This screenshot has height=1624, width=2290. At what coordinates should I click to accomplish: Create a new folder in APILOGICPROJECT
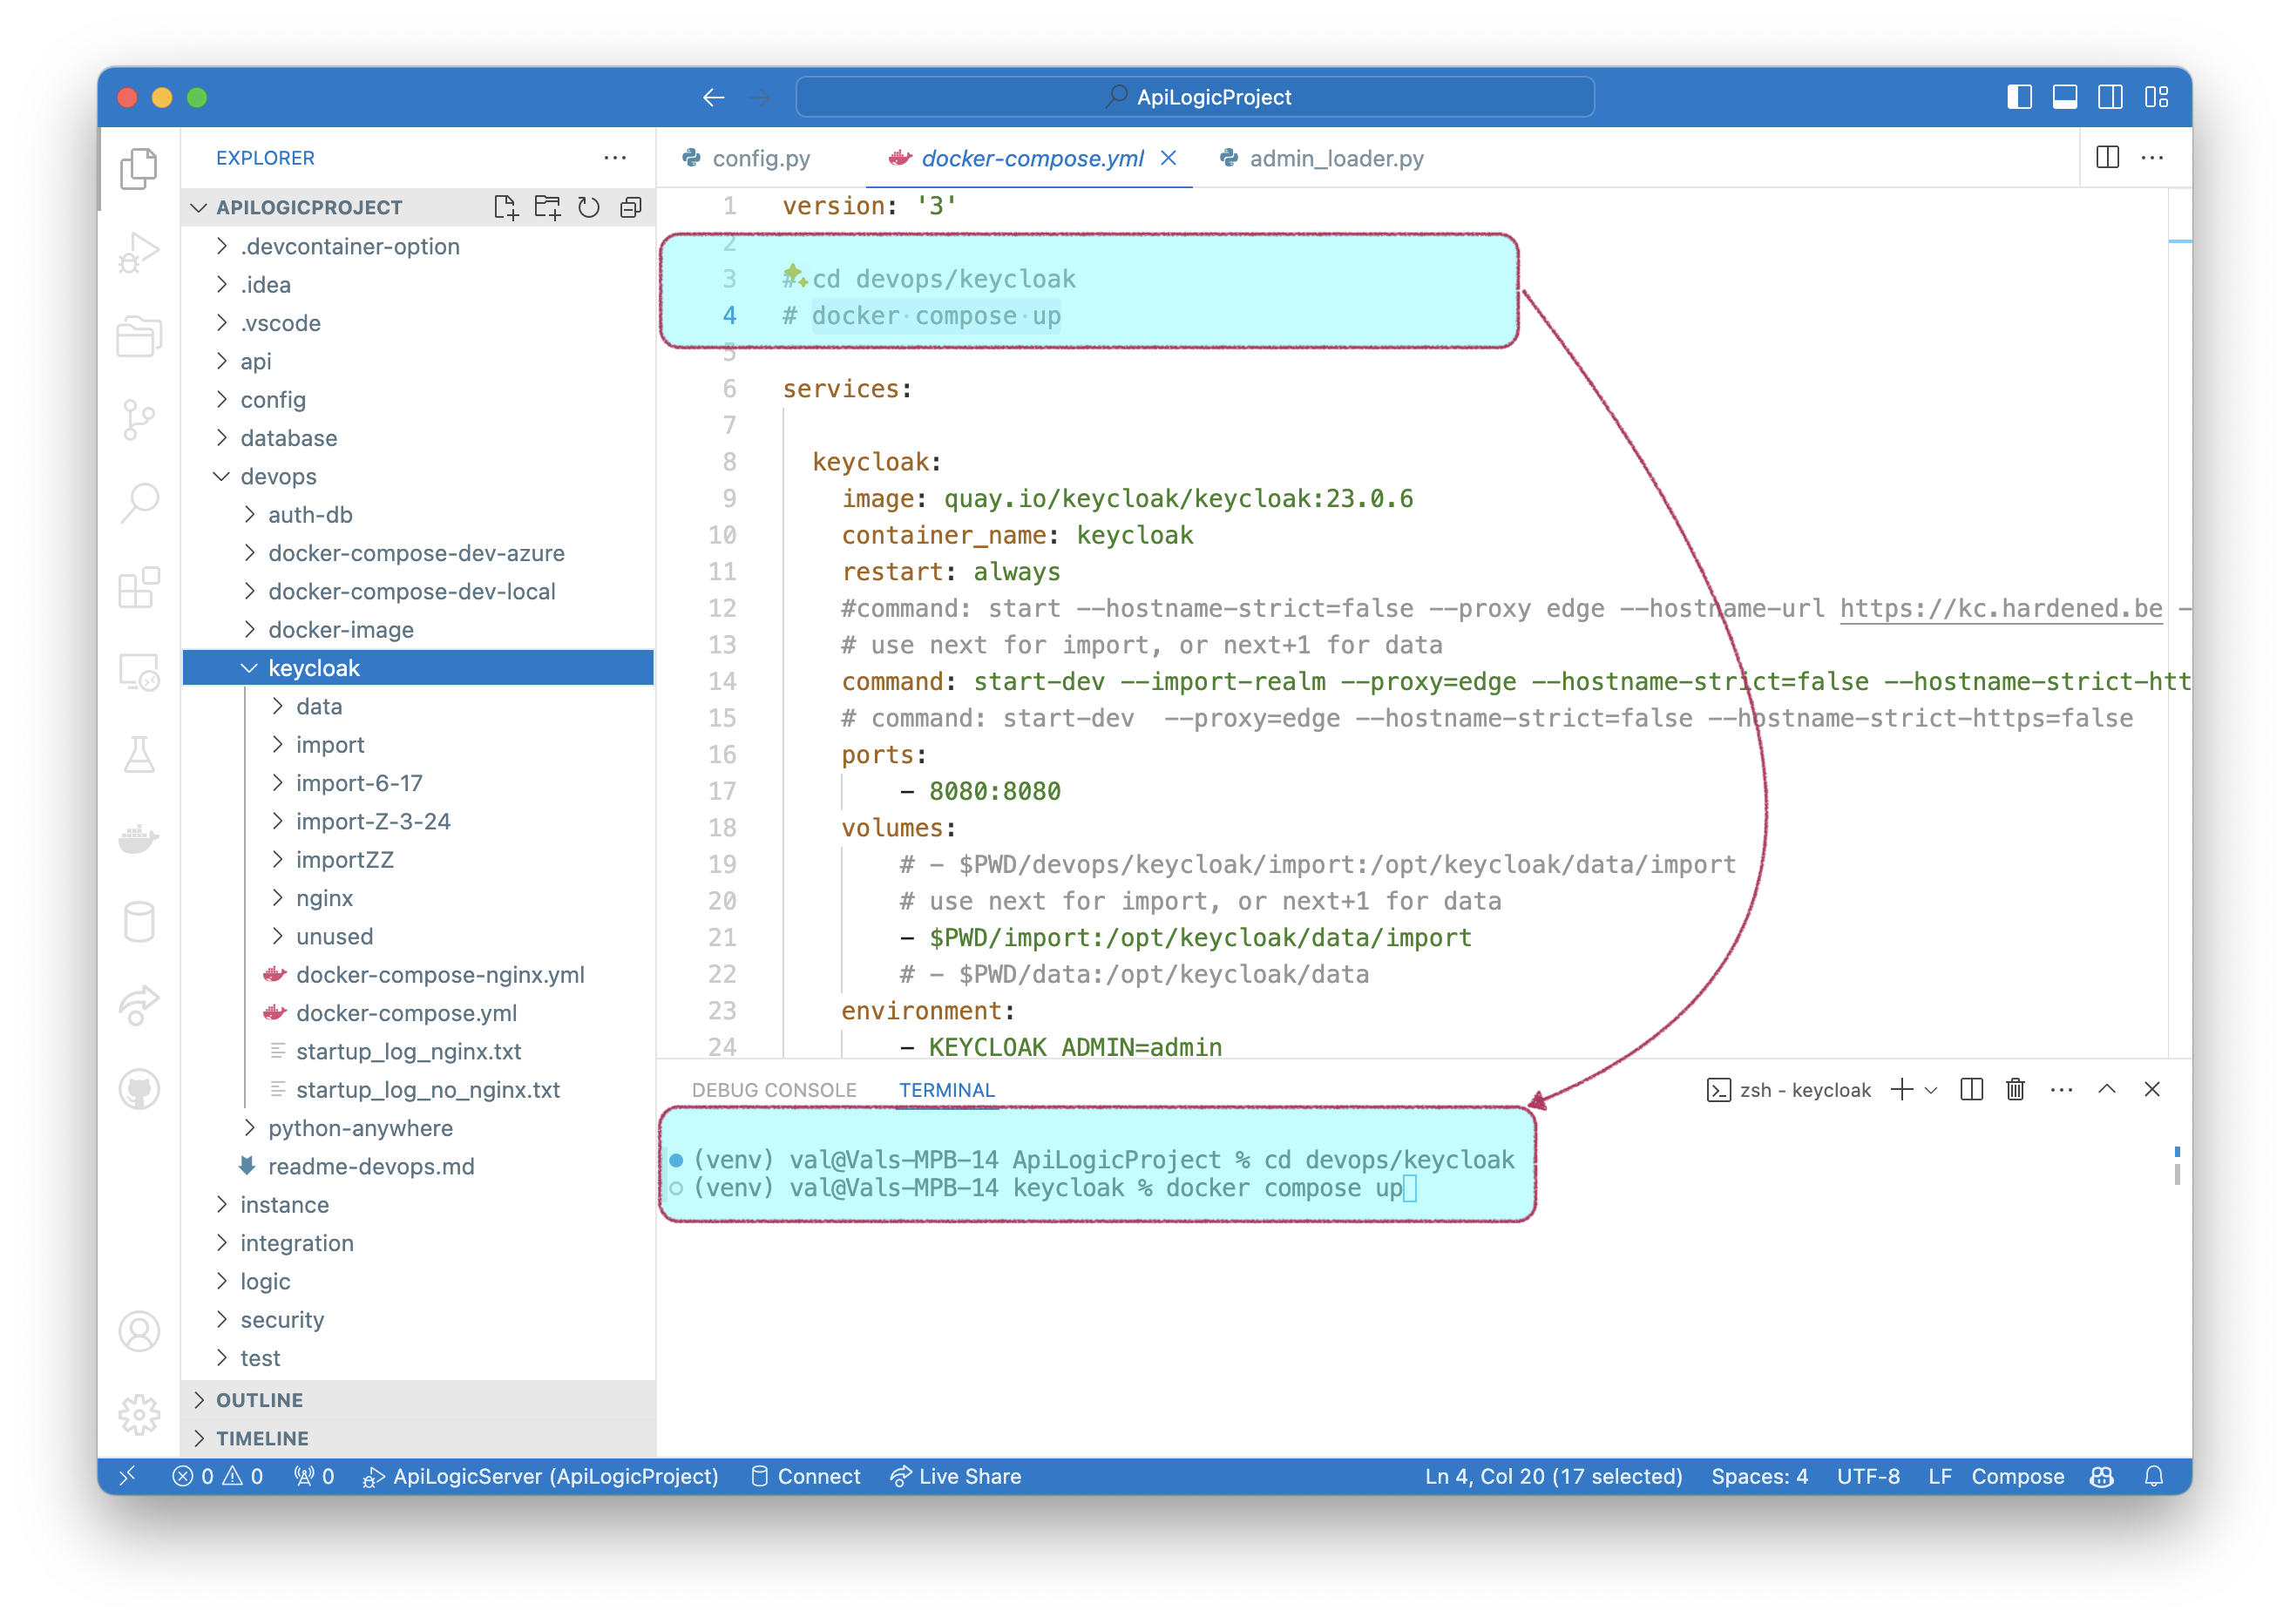[547, 207]
